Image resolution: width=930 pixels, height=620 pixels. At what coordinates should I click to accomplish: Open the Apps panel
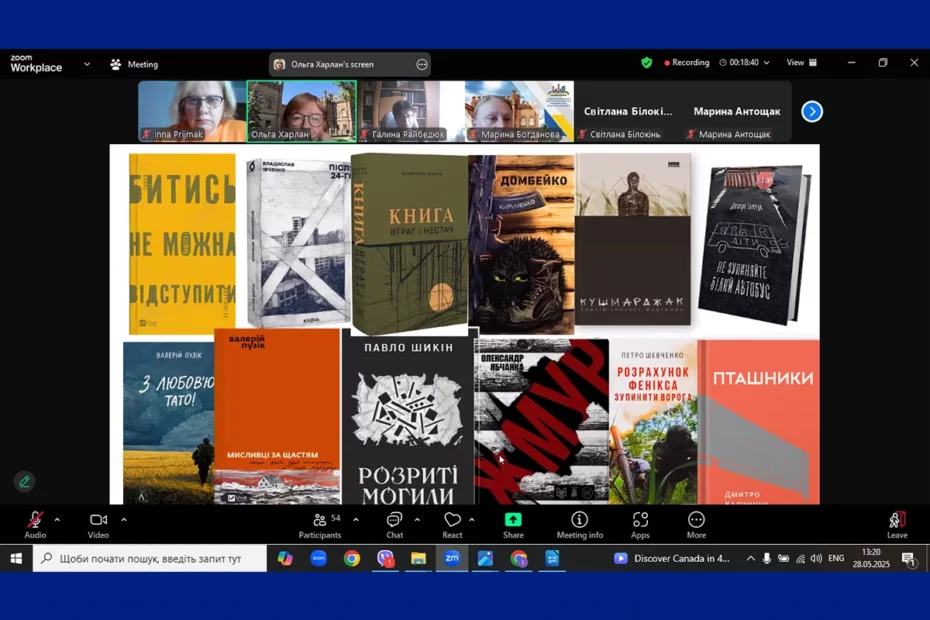(x=640, y=525)
